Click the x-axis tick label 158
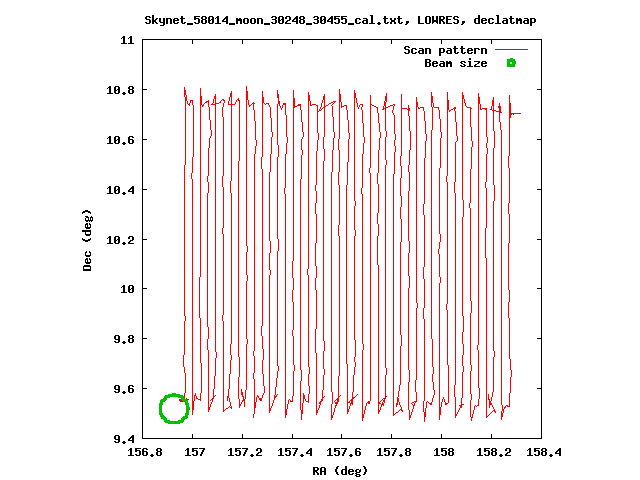The height and width of the screenshot is (480, 640). [x=443, y=452]
